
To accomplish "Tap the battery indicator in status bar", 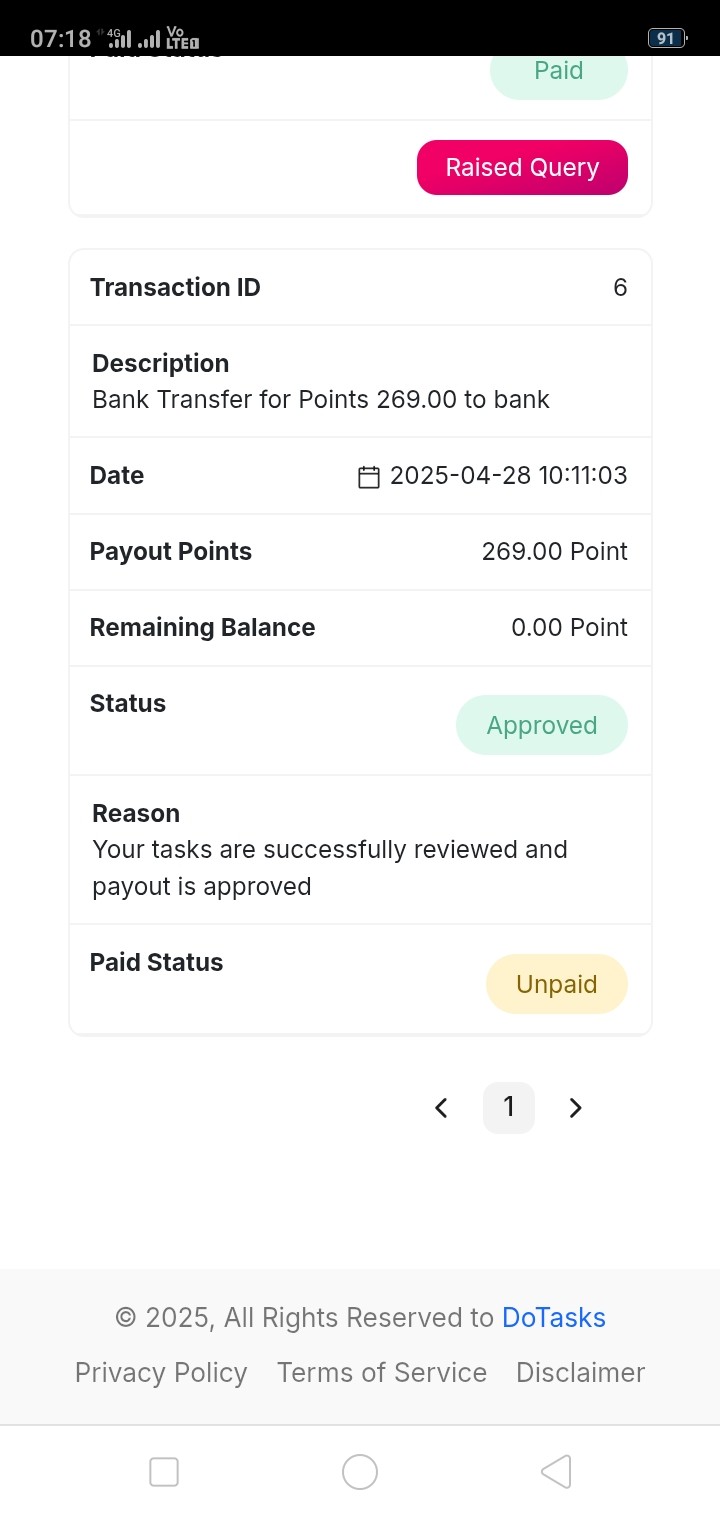I will click(667, 38).
